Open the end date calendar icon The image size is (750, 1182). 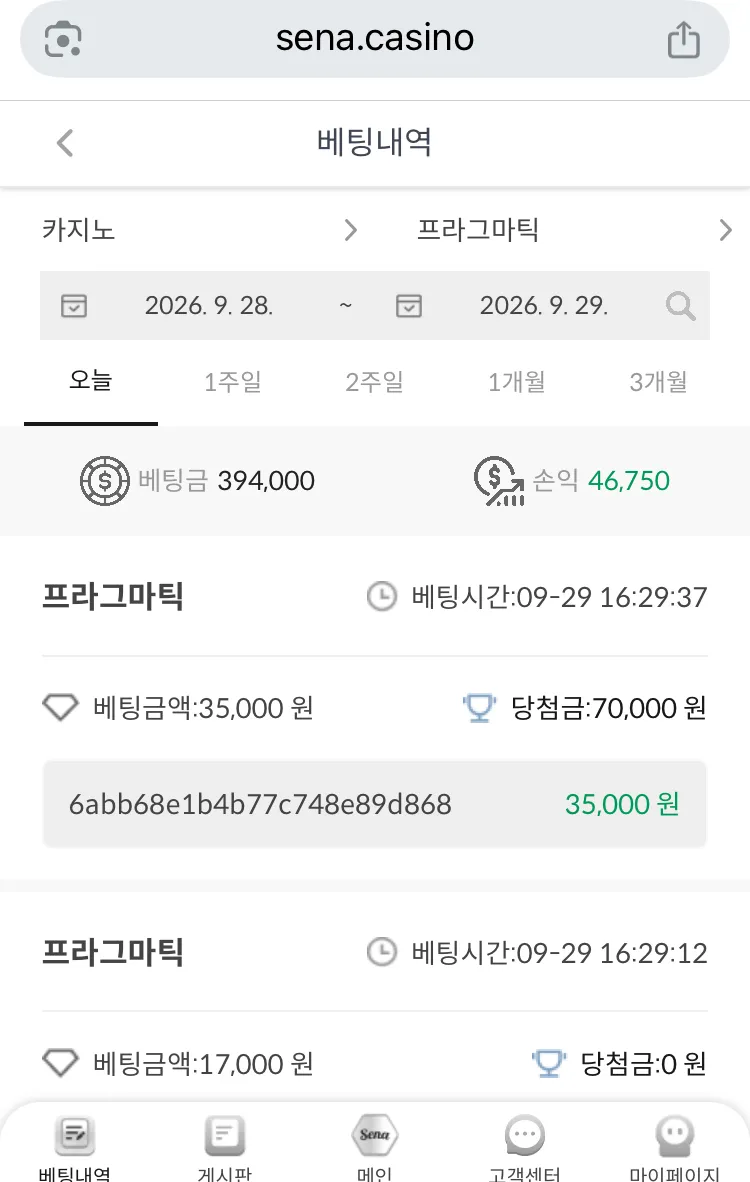coord(409,306)
